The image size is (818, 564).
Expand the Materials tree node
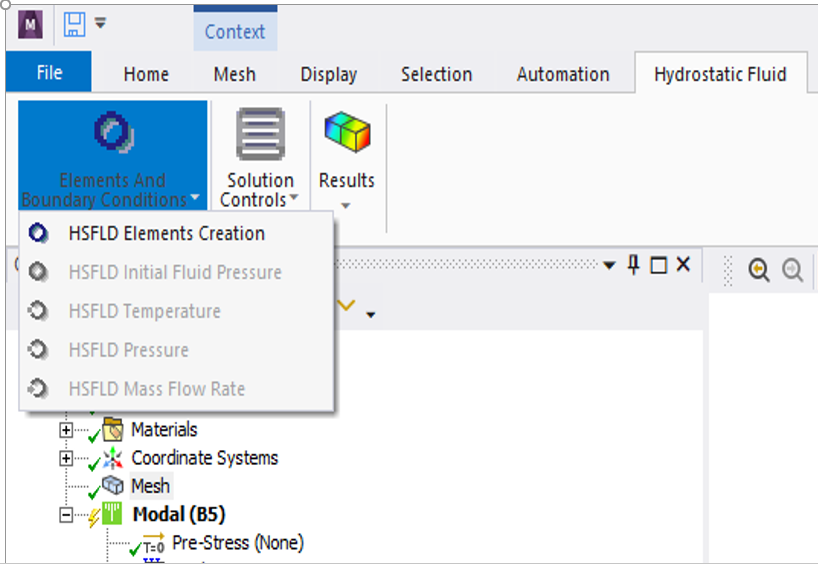click(66, 430)
